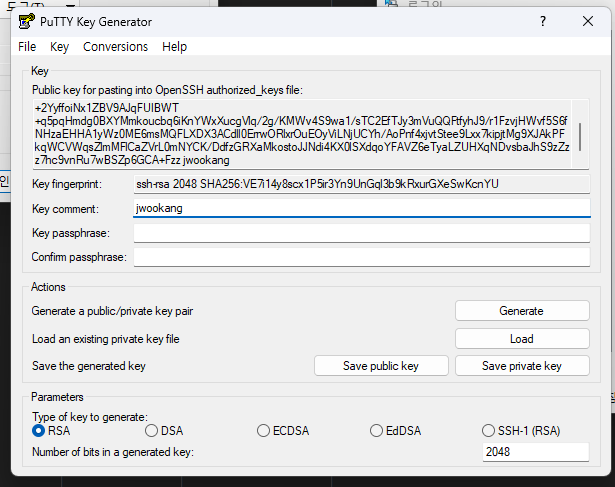615x487 pixels.
Task: Click Save private key button
Action: pyautogui.click(x=522, y=366)
